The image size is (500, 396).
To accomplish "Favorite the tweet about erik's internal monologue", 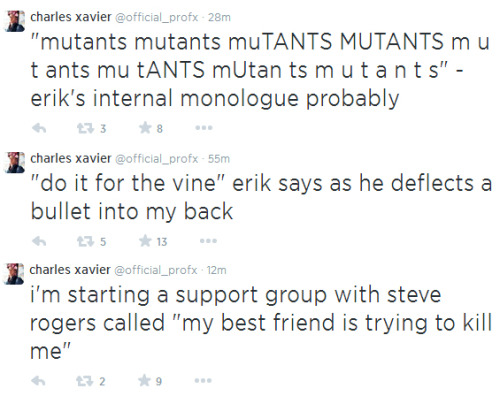I will tap(145, 128).
